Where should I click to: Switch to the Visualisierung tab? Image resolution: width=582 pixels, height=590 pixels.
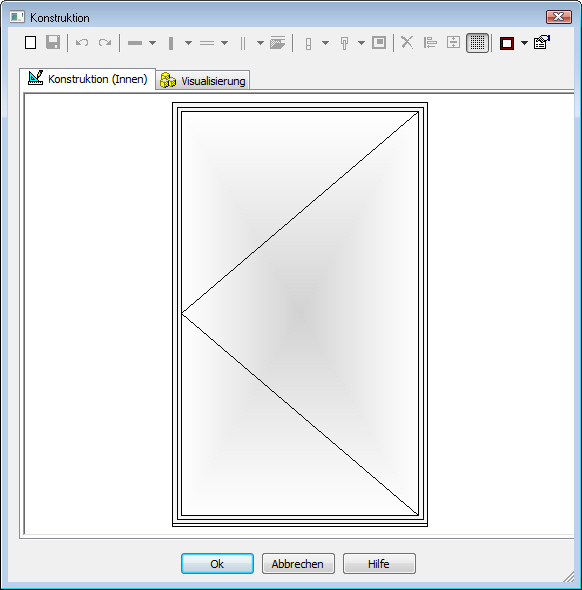pyautogui.click(x=203, y=80)
